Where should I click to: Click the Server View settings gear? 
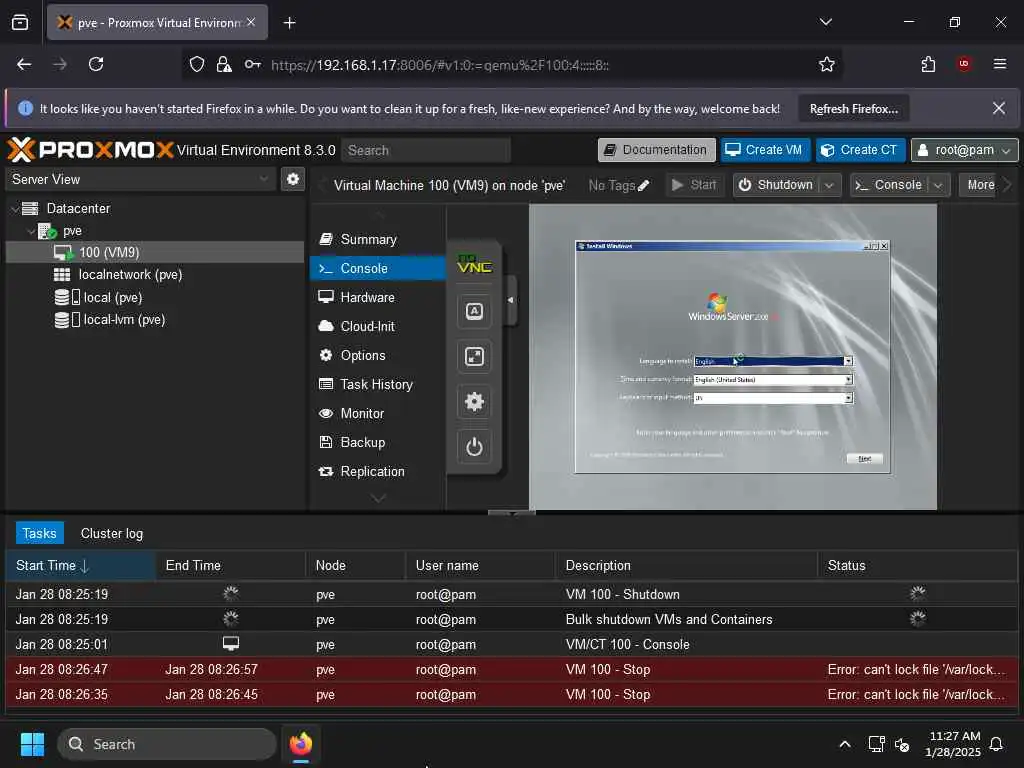coord(293,179)
